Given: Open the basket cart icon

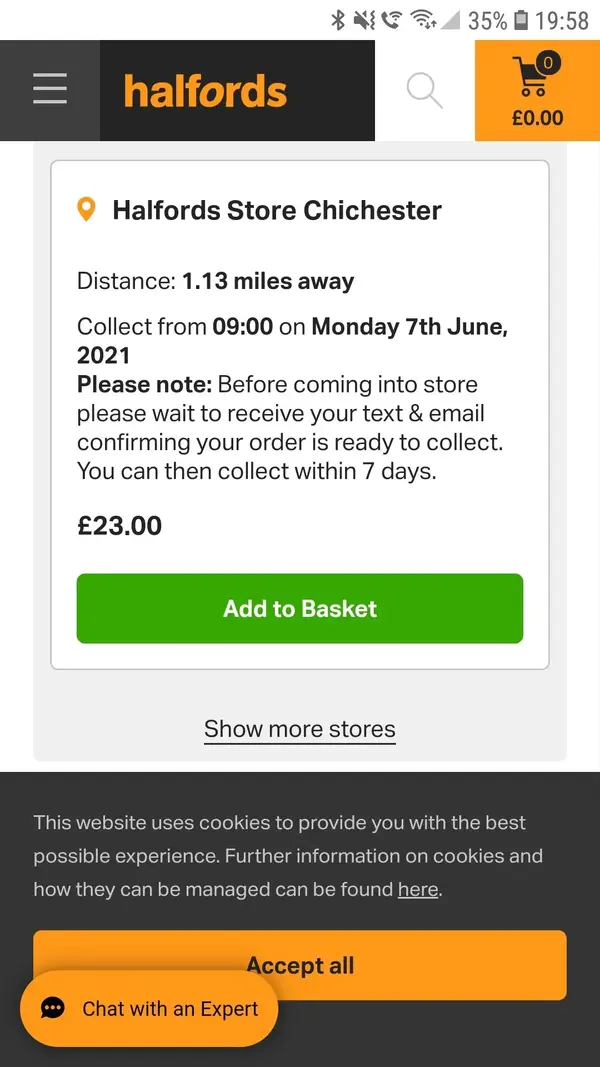Looking at the screenshot, I should click(533, 77).
